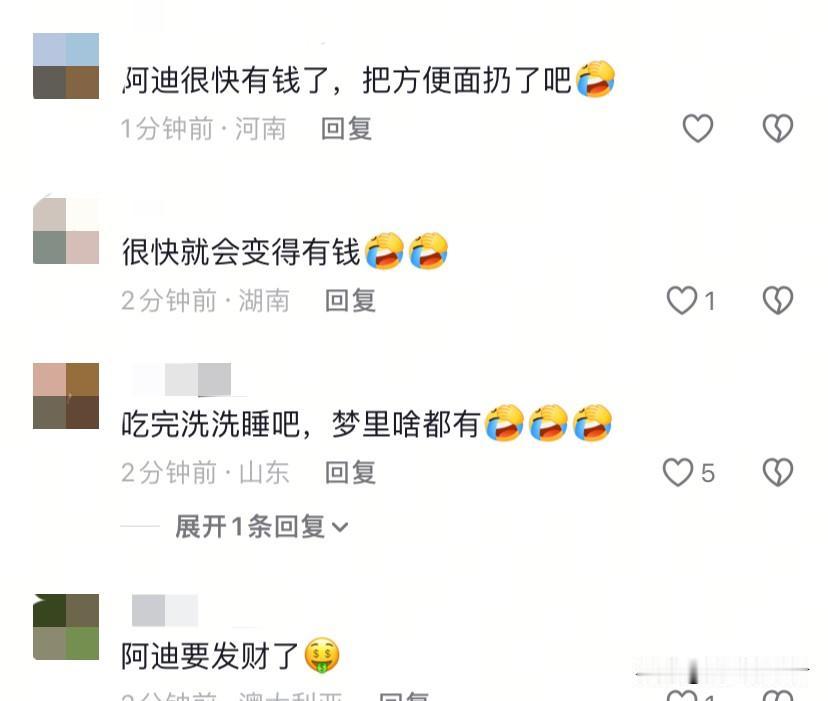Expand 展开1条回复 under the Shandong comment
This screenshot has width=828, height=701.
[x=261, y=527]
